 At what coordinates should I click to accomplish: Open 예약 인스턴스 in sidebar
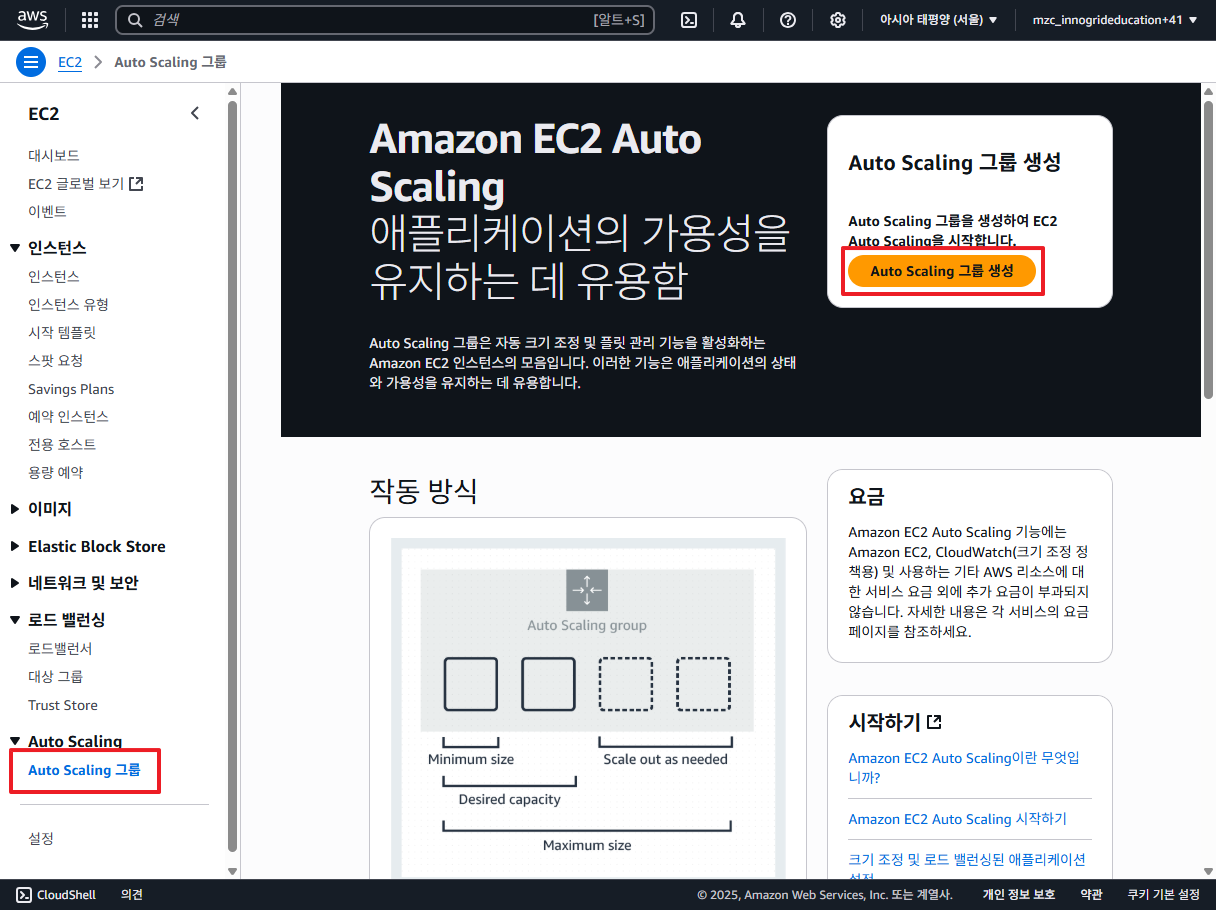pos(68,416)
